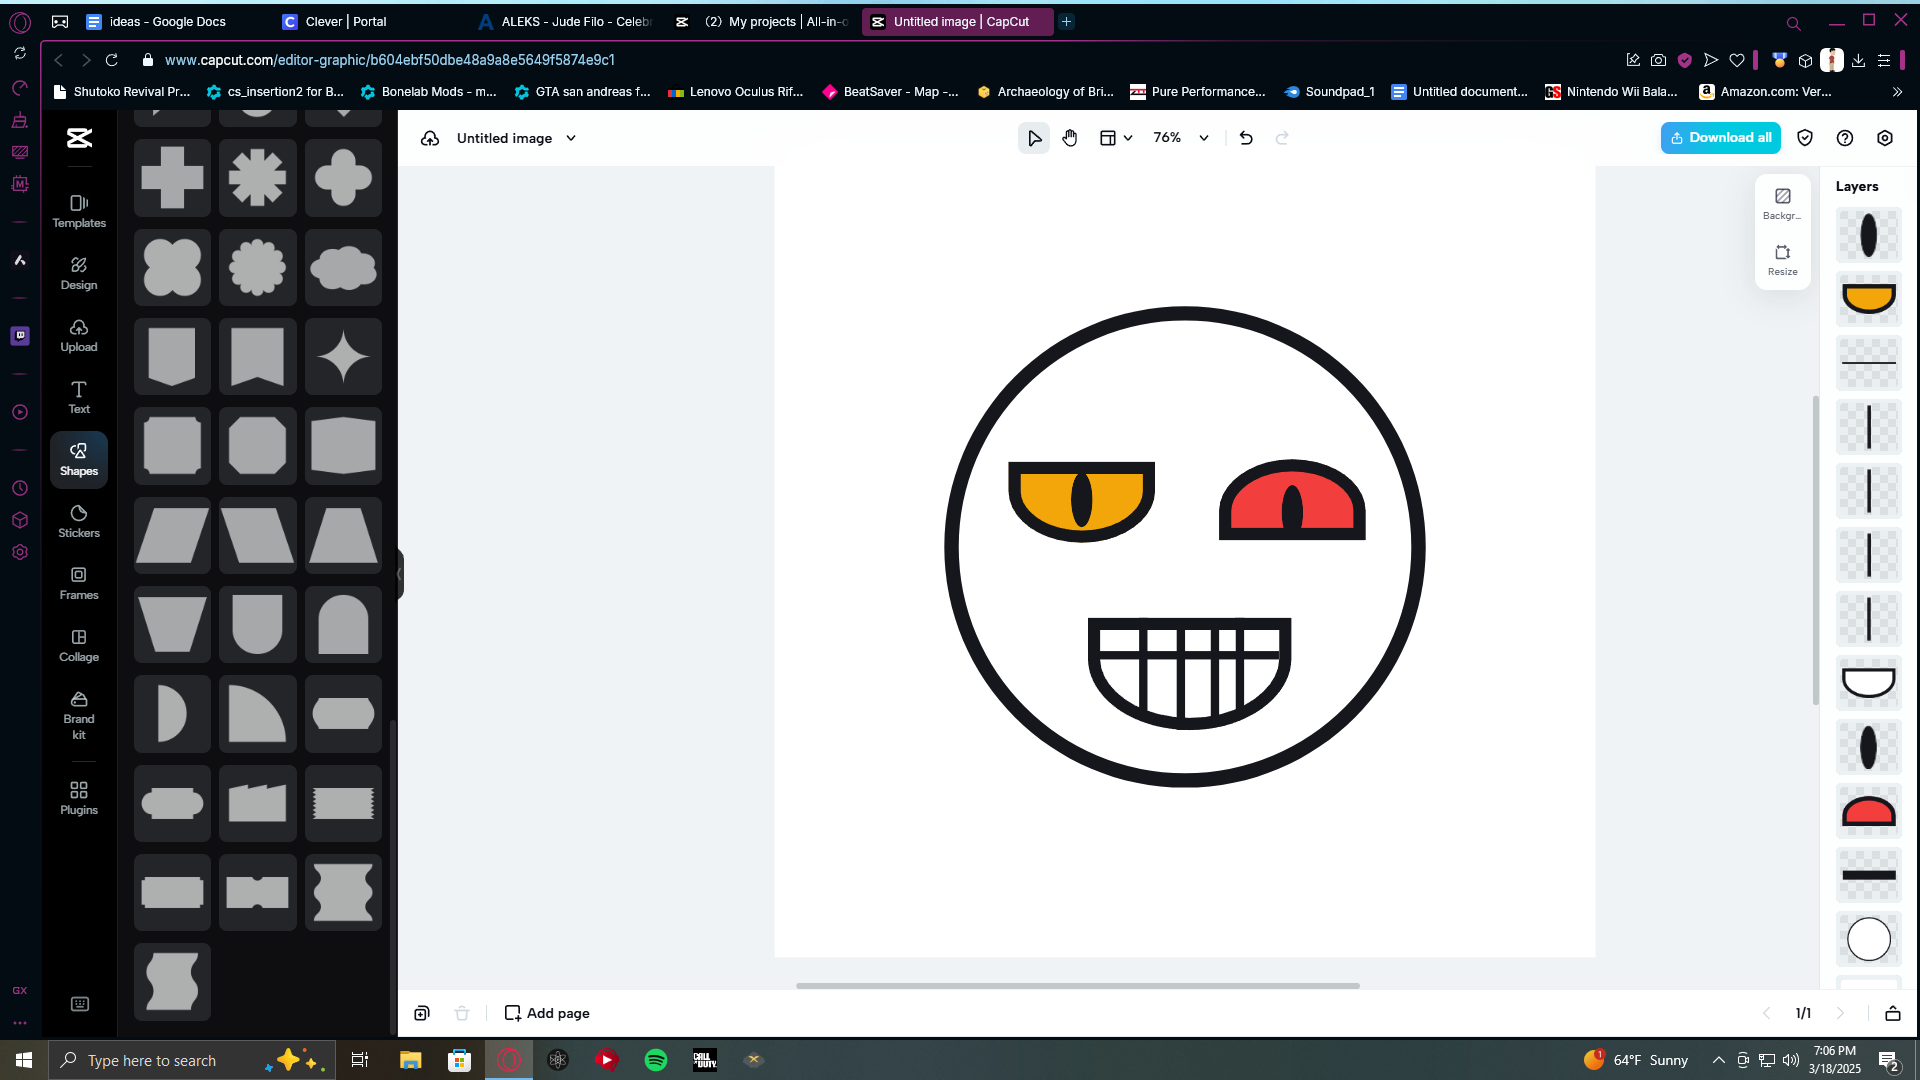The width and height of the screenshot is (1920, 1080).
Task: Reload the browser page
Action: pos(111,60)
